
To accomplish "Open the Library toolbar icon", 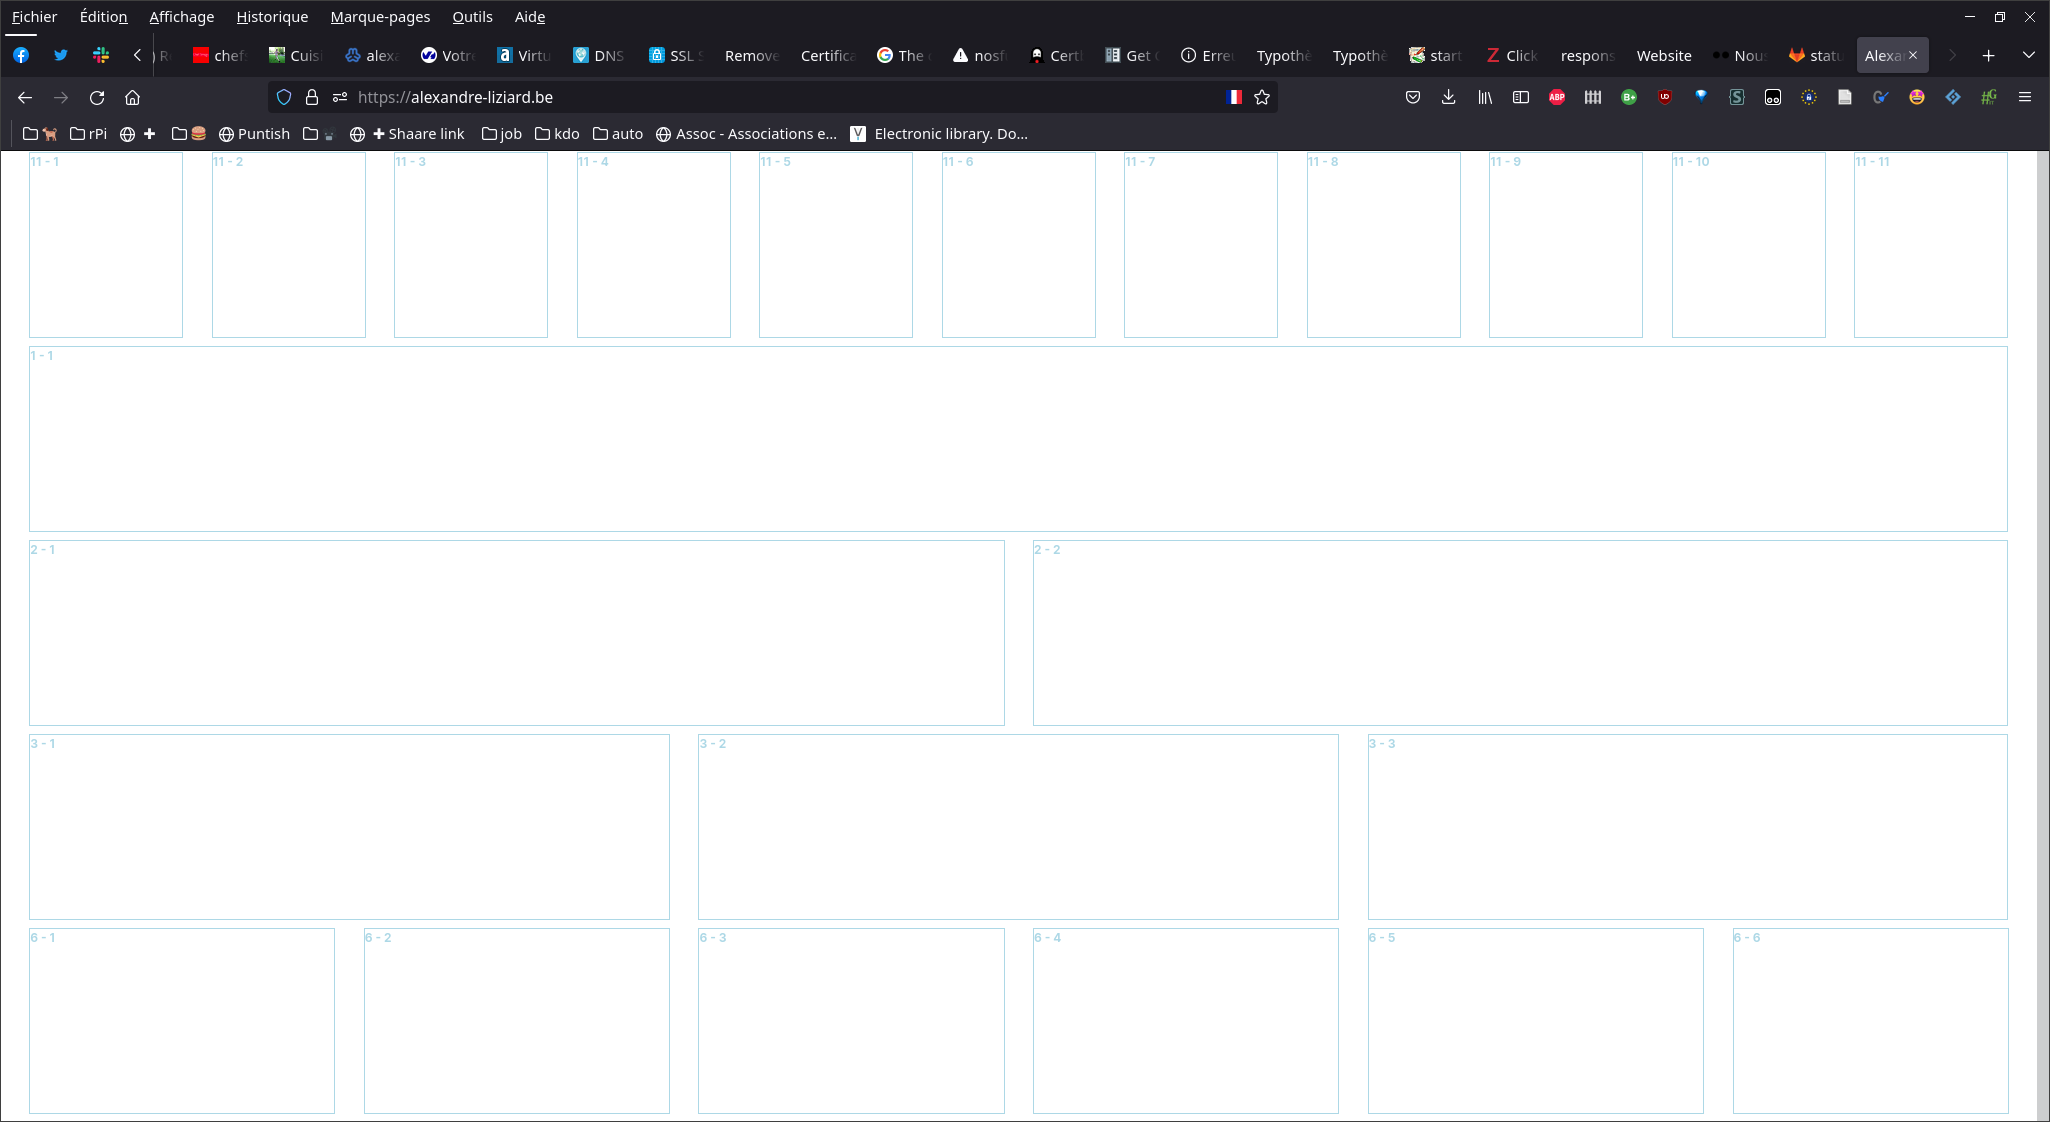I will pos(1485,97).
